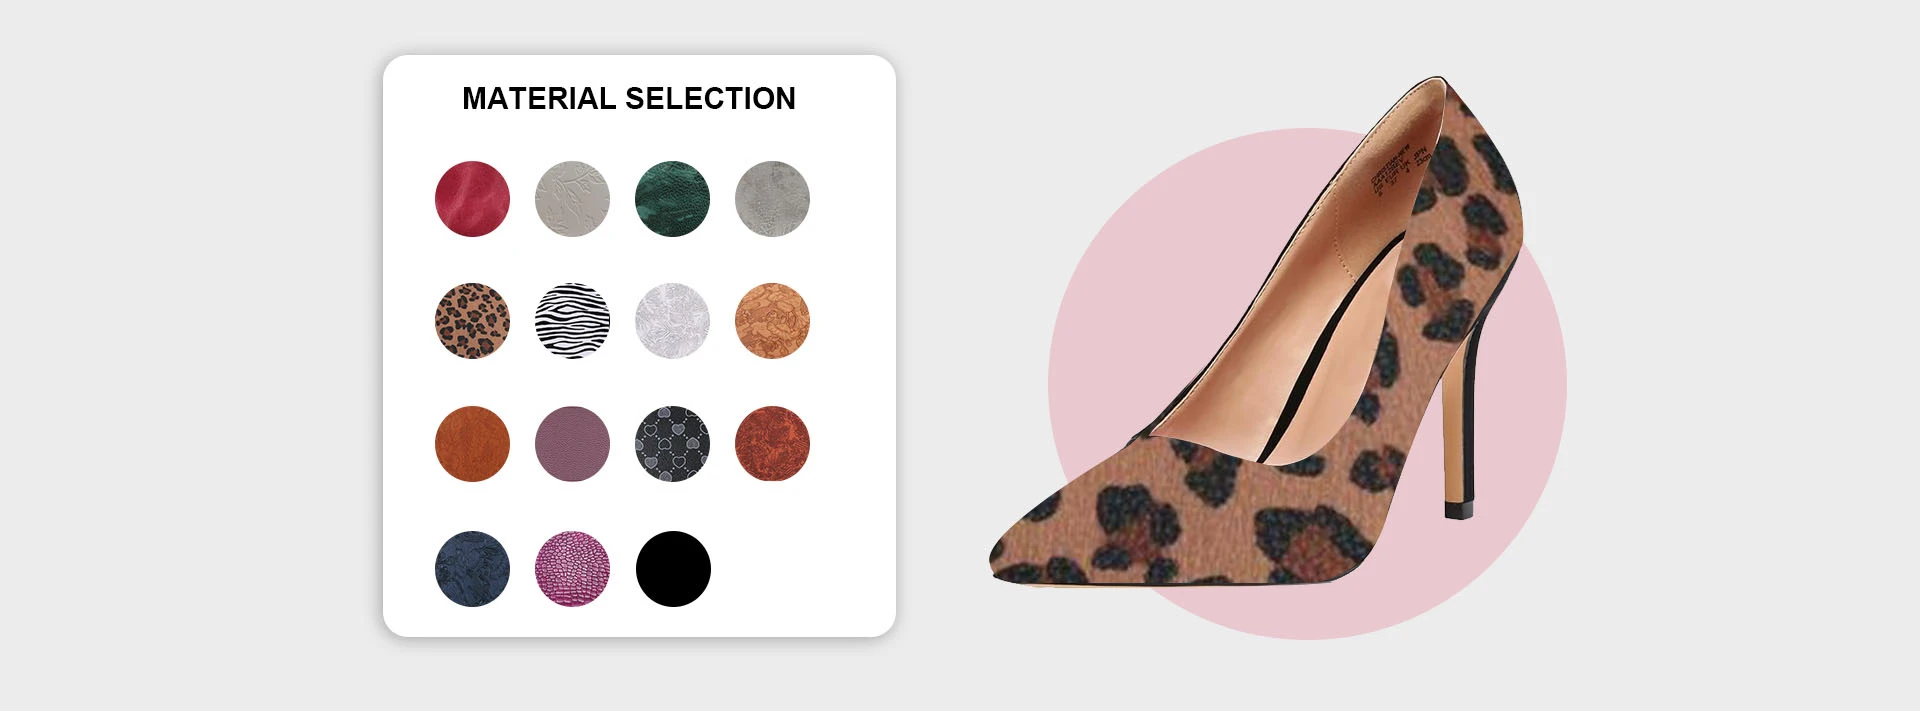Screen dimensions: 1920x711
Task: Select the white lace pattern swatch
Action: [672, 321]
